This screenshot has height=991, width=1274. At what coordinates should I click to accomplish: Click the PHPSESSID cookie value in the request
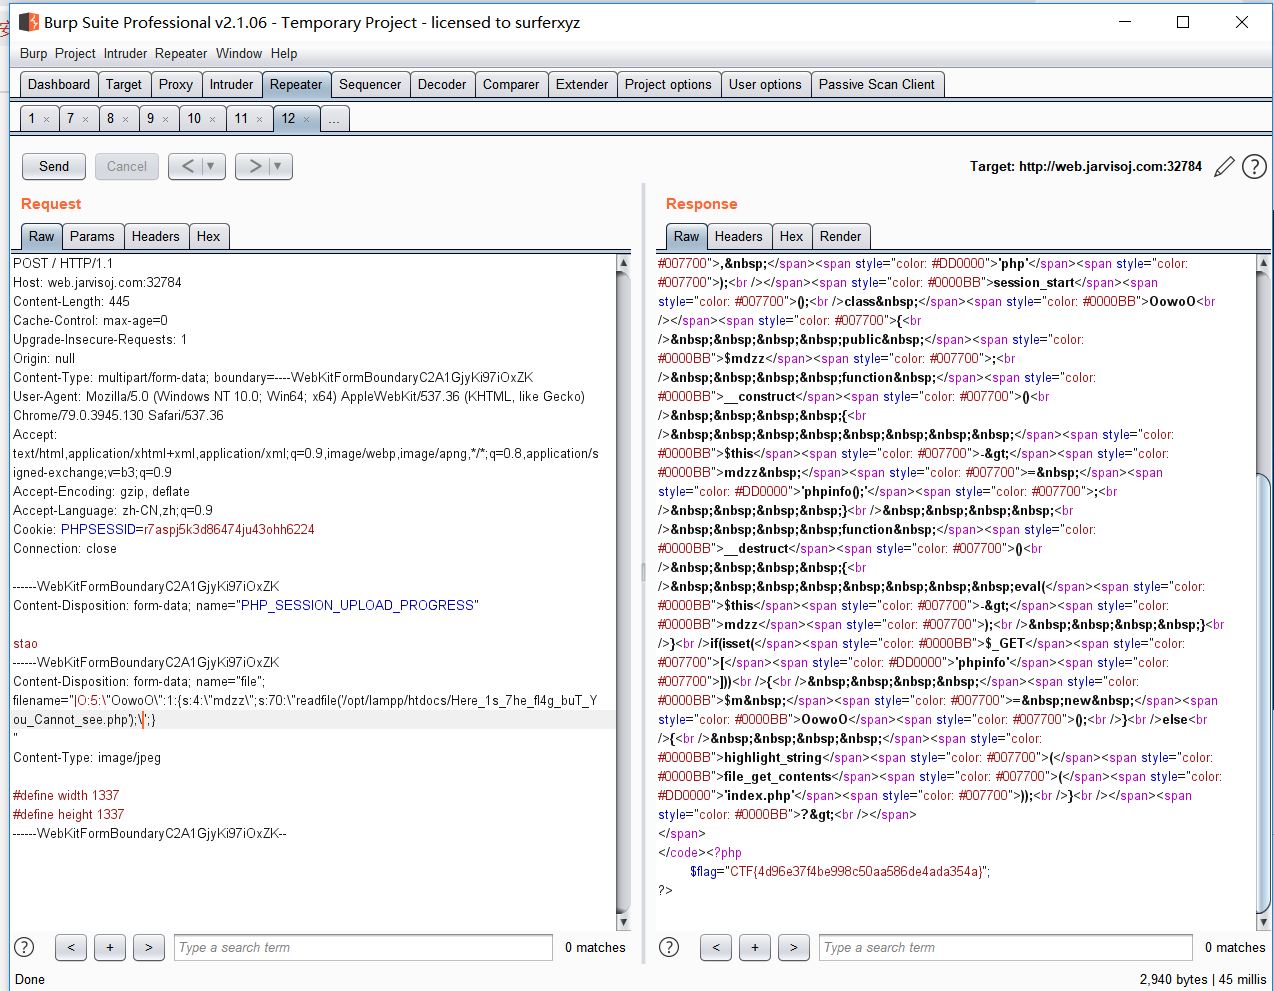click(229, 529)
